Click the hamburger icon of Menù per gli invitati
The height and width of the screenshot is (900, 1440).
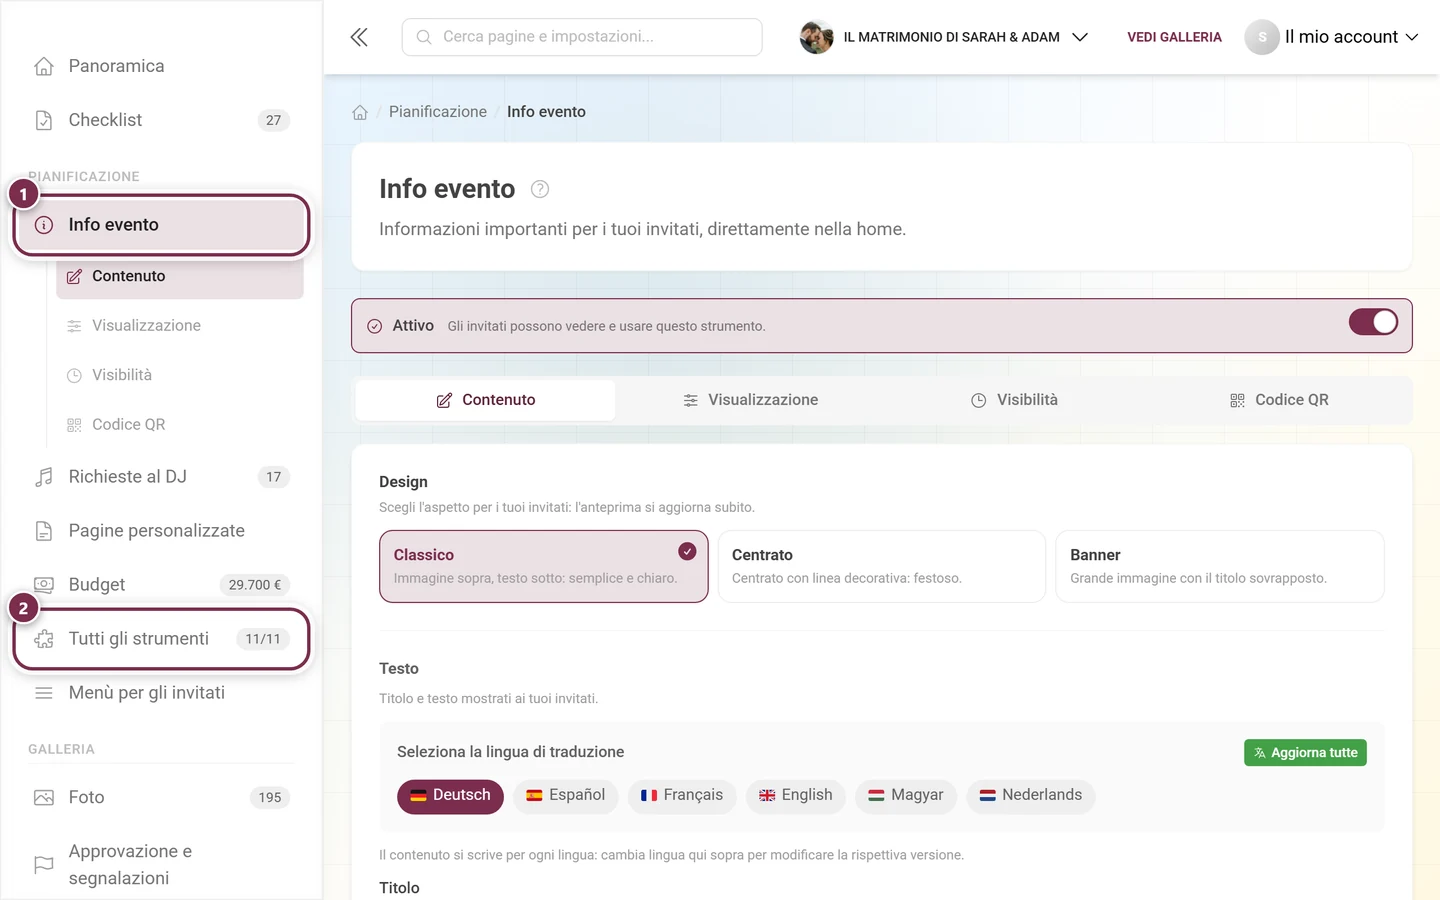(x=44, y=693)
